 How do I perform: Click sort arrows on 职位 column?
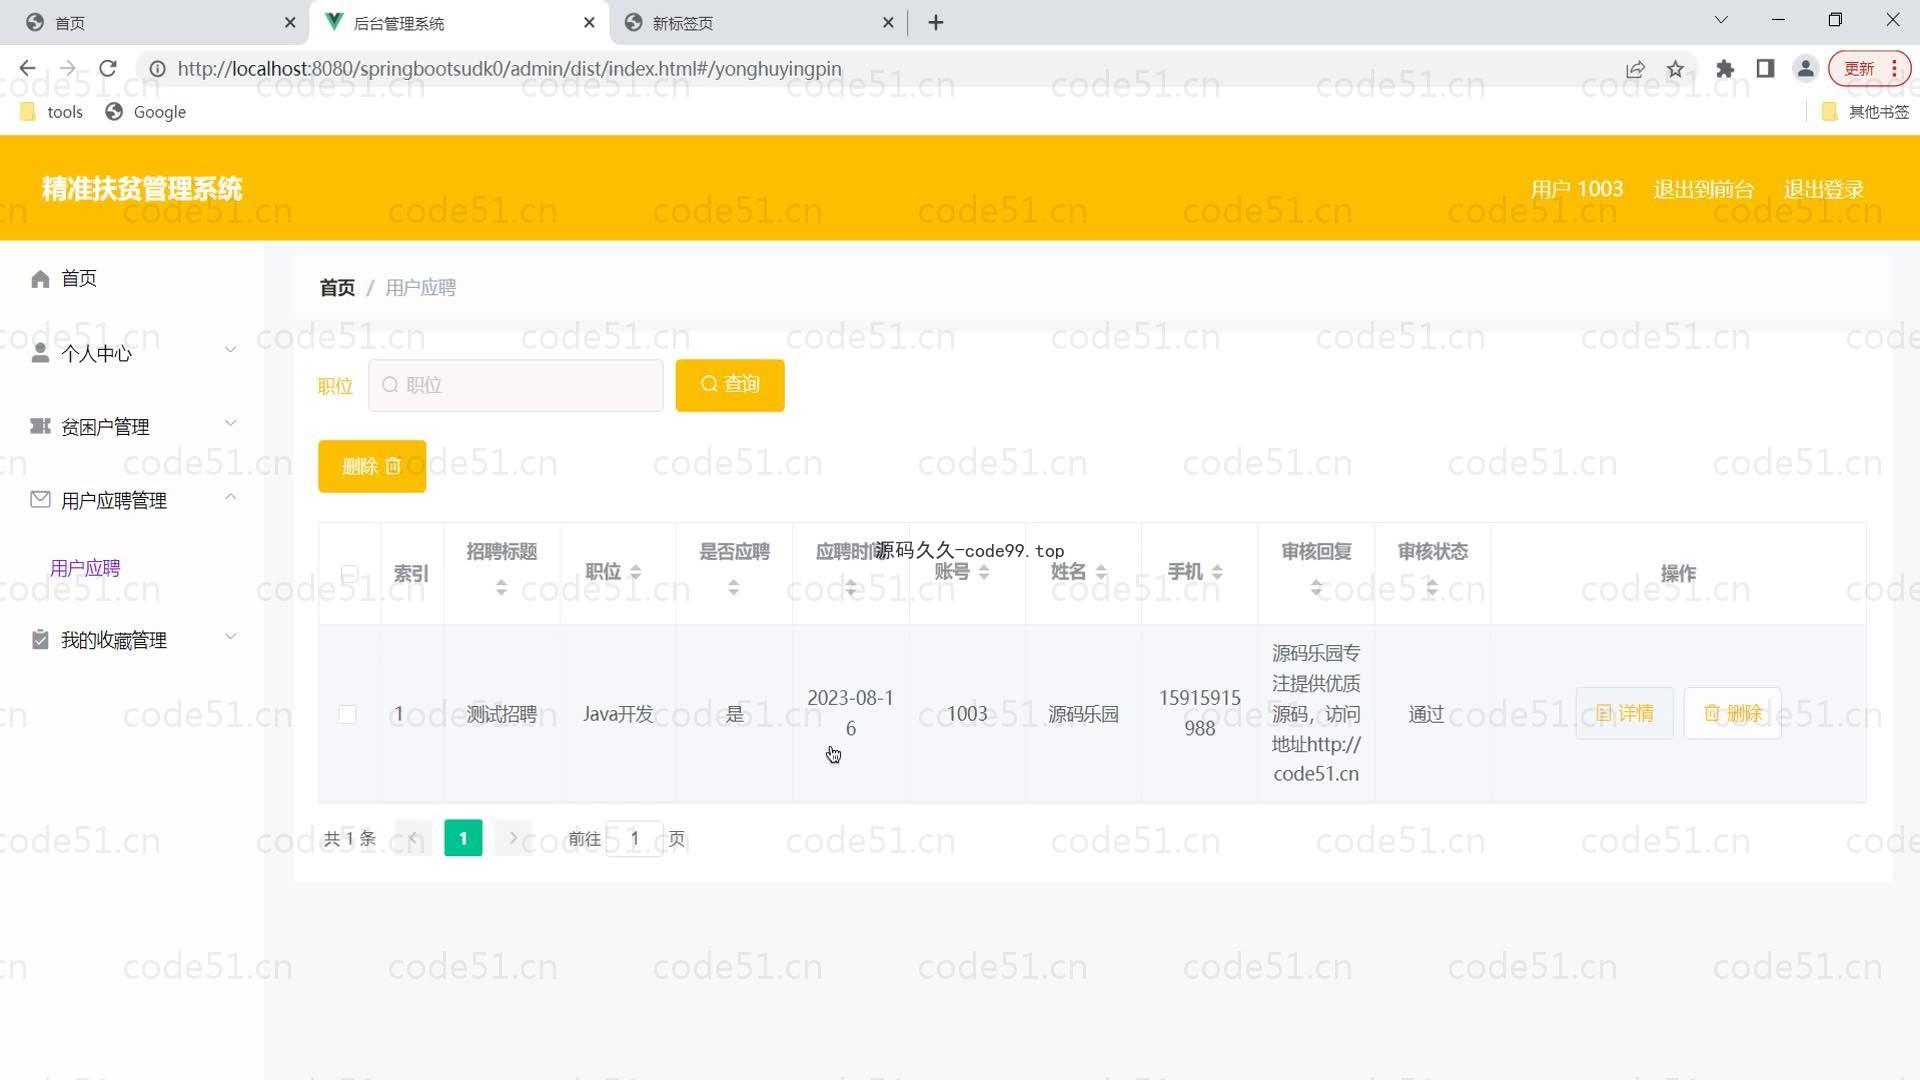coord(636,572)
